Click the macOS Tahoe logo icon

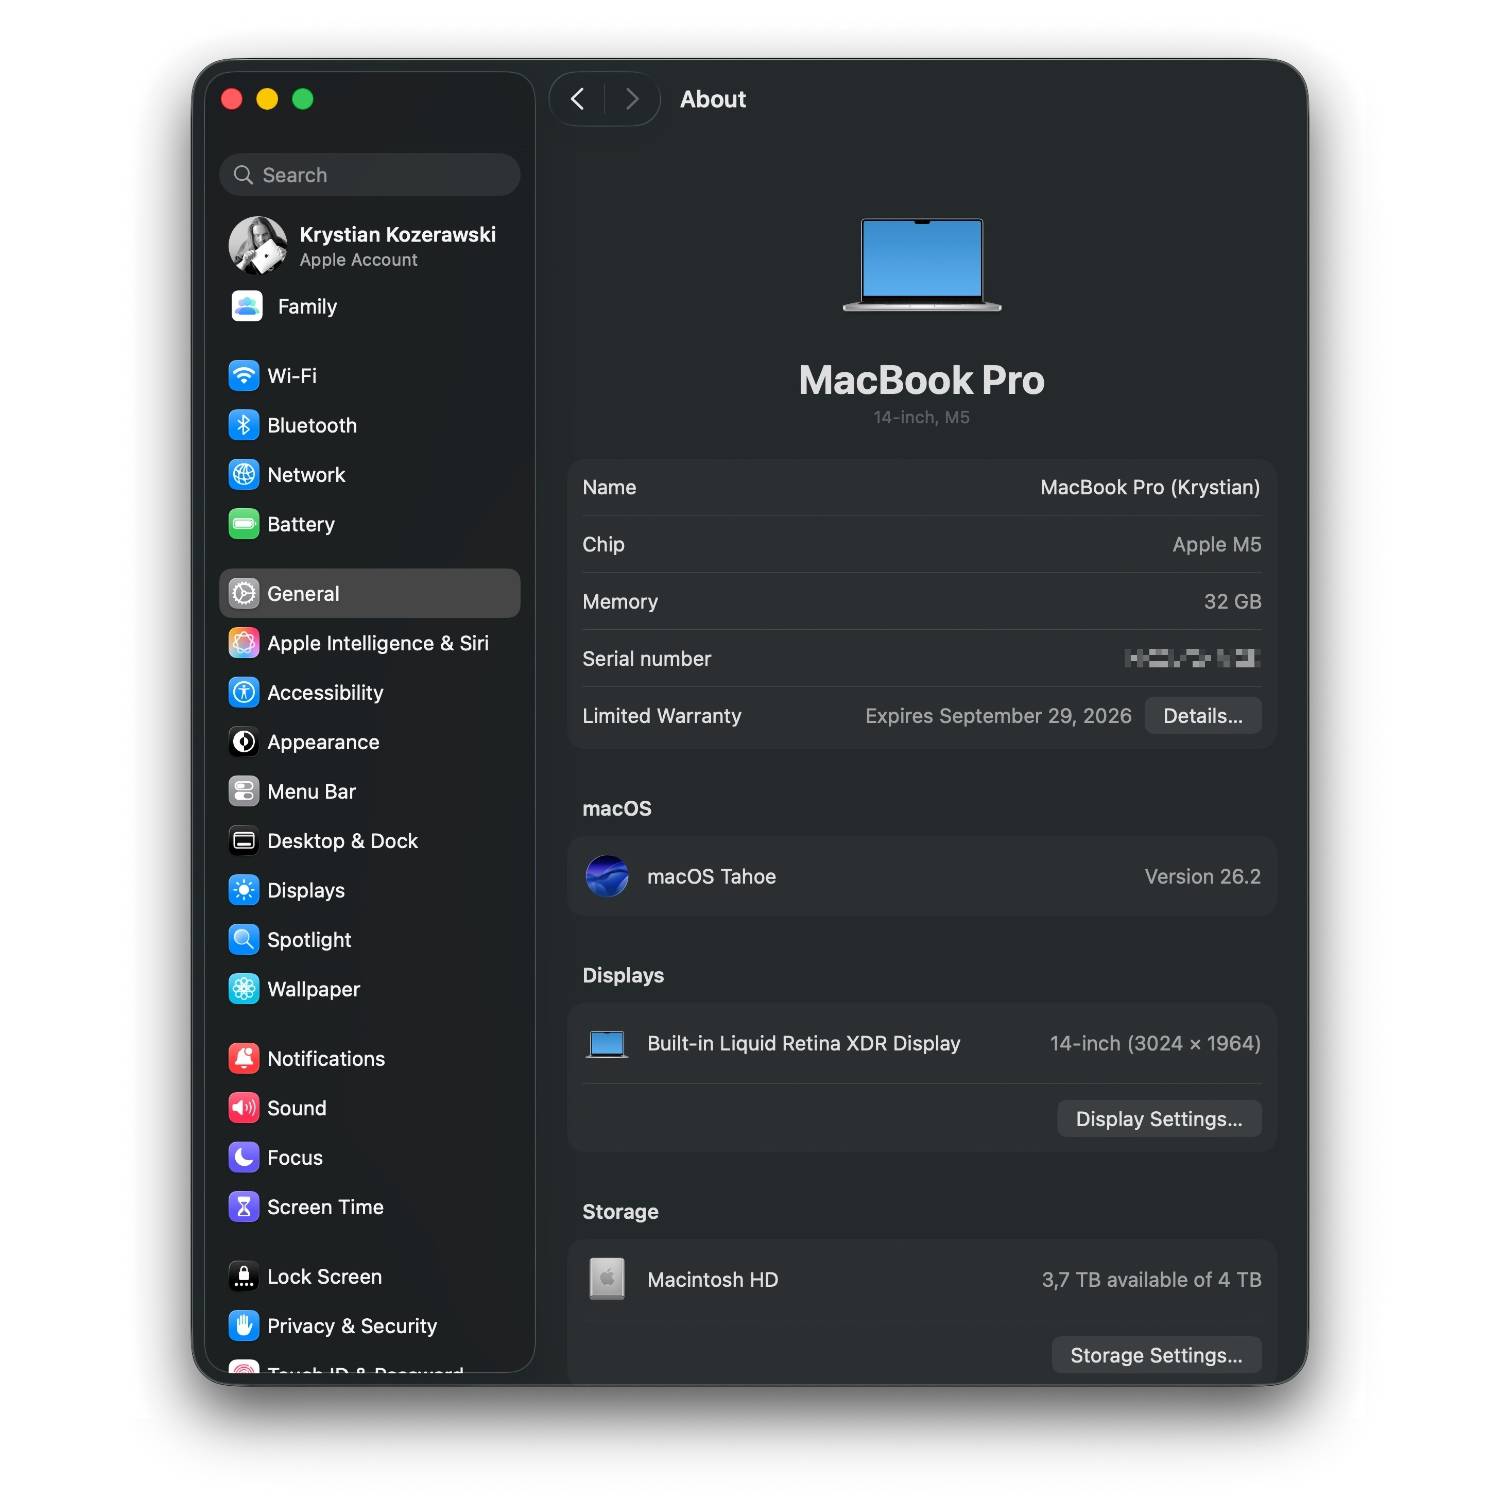(x=607, y=876)
